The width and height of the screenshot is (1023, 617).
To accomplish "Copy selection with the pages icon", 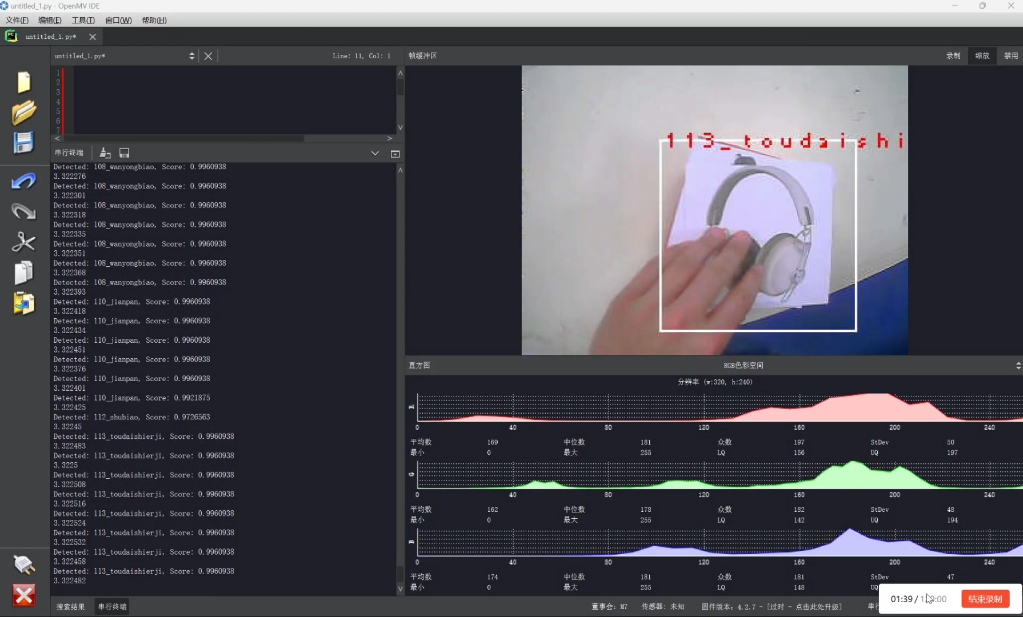I will click(x=23, y=273).
